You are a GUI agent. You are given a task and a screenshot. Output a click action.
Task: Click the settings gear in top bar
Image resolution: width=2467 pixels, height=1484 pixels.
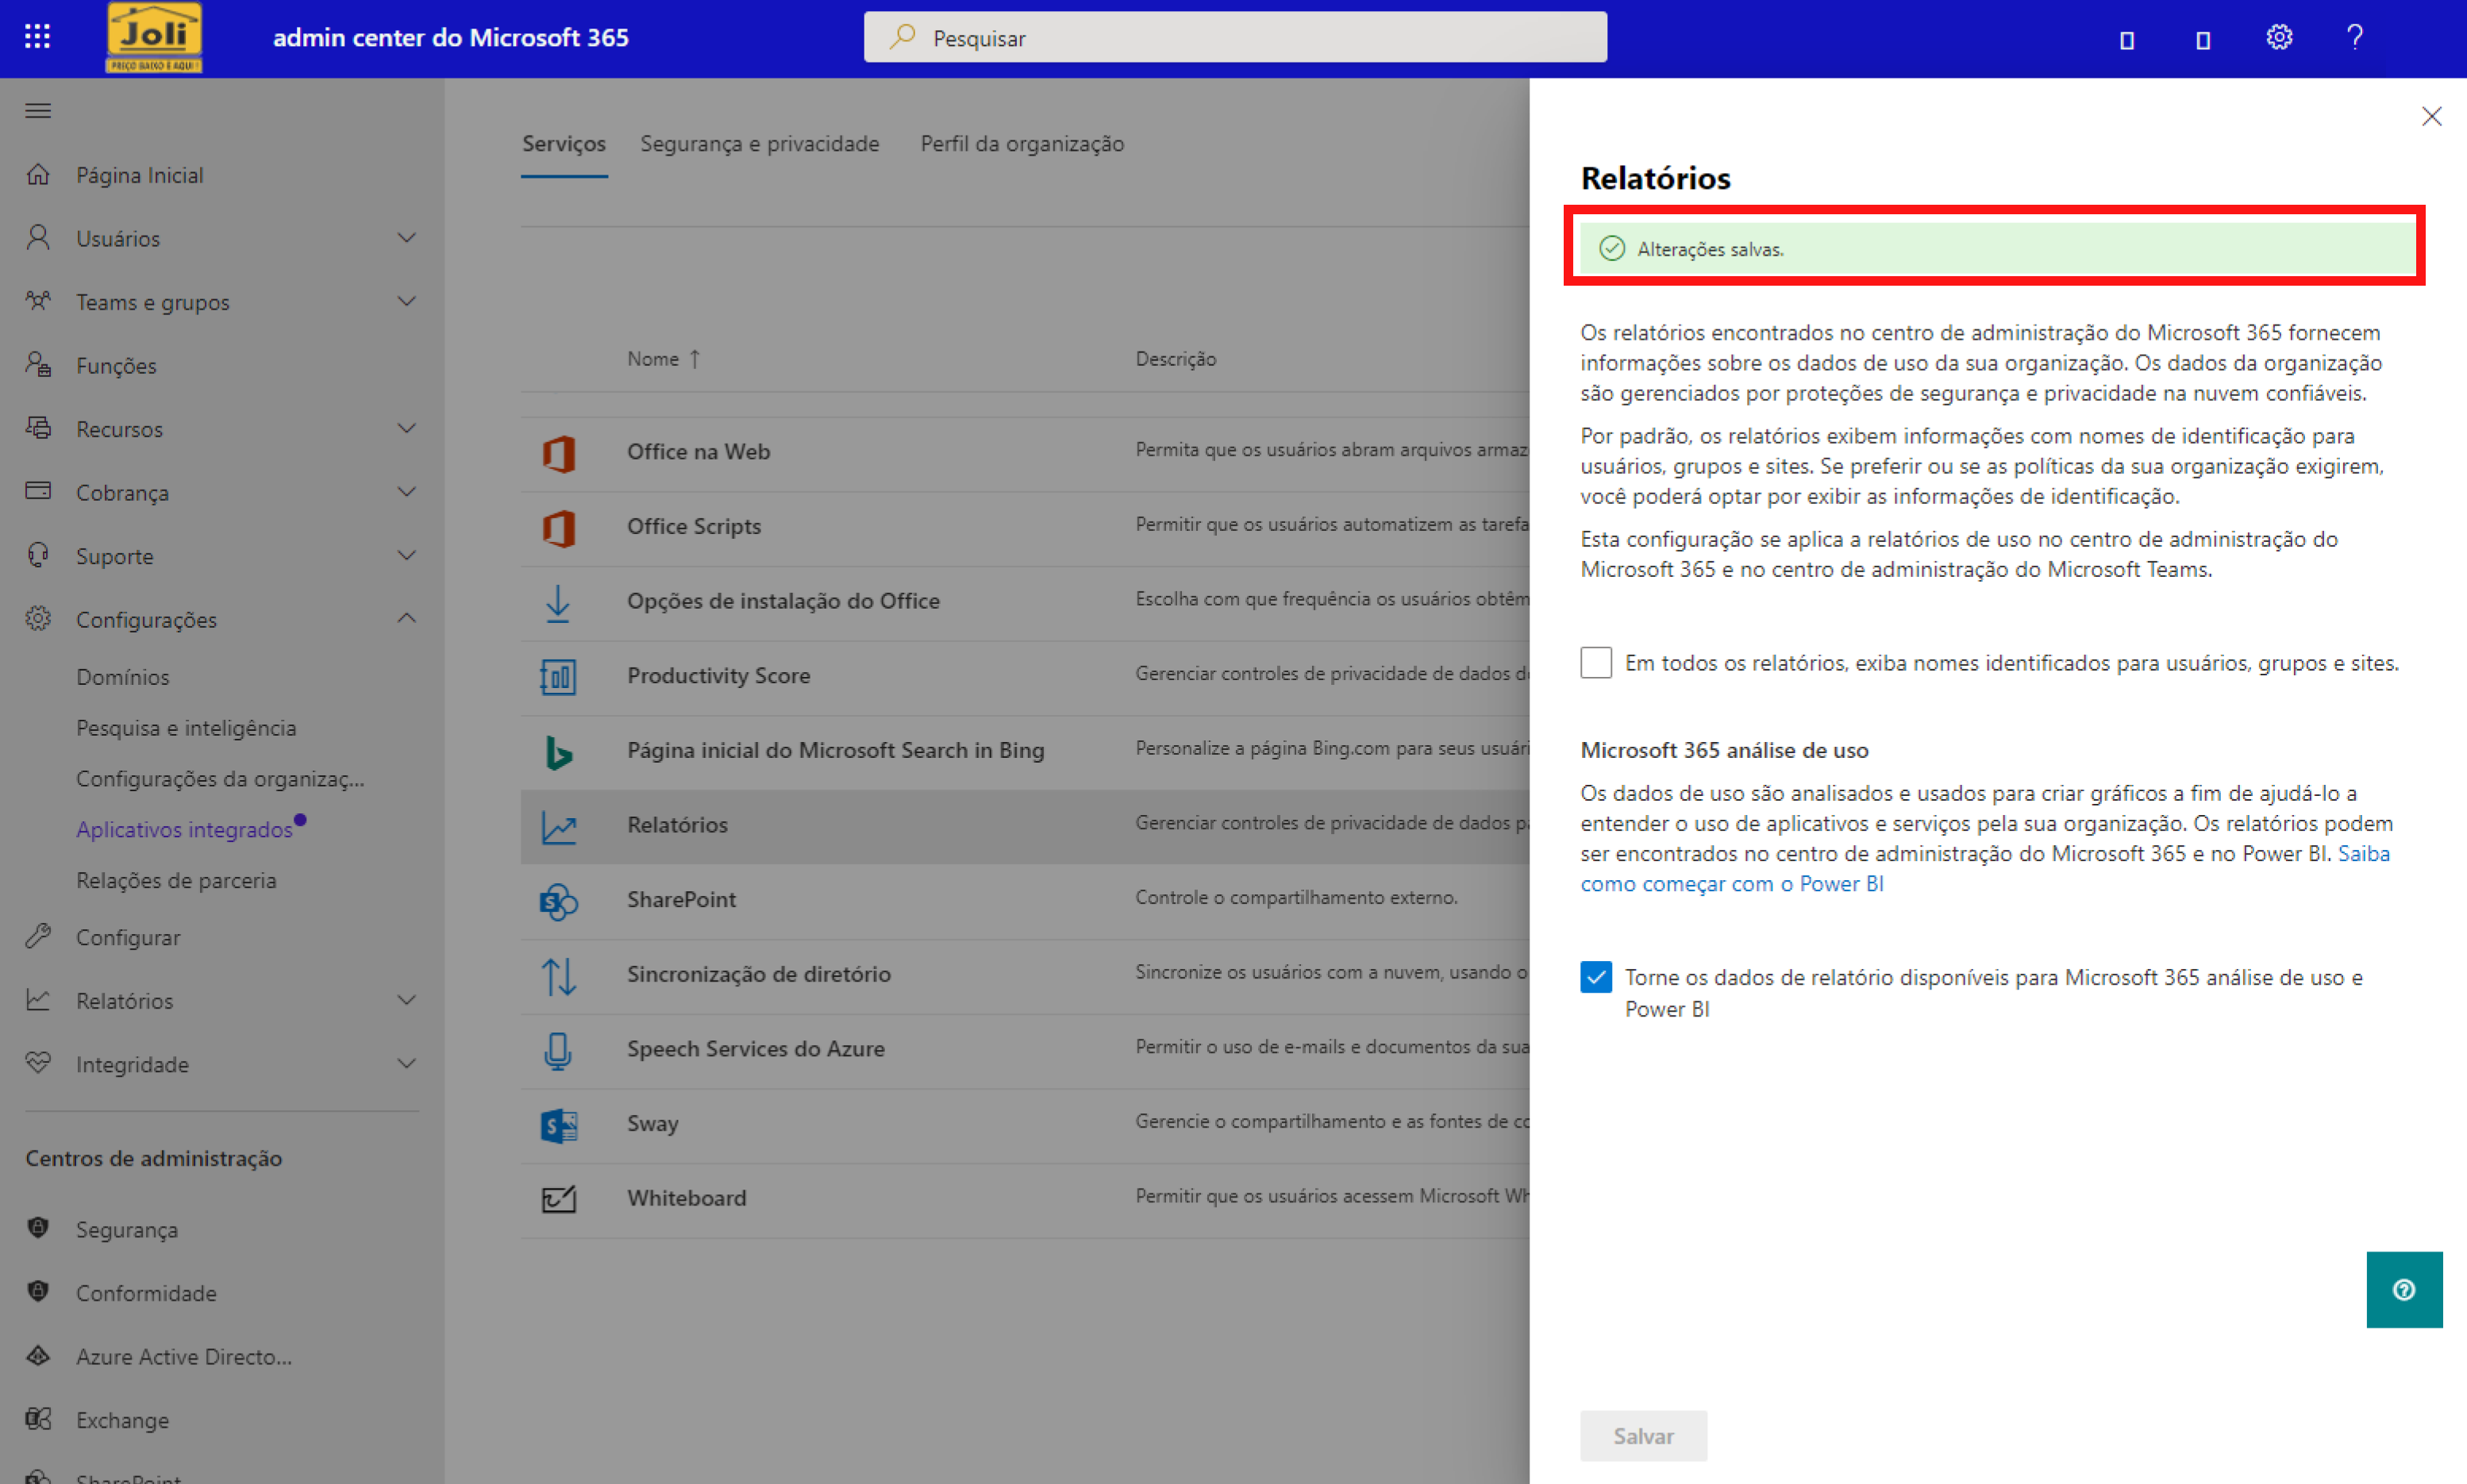coord(2278,37)
